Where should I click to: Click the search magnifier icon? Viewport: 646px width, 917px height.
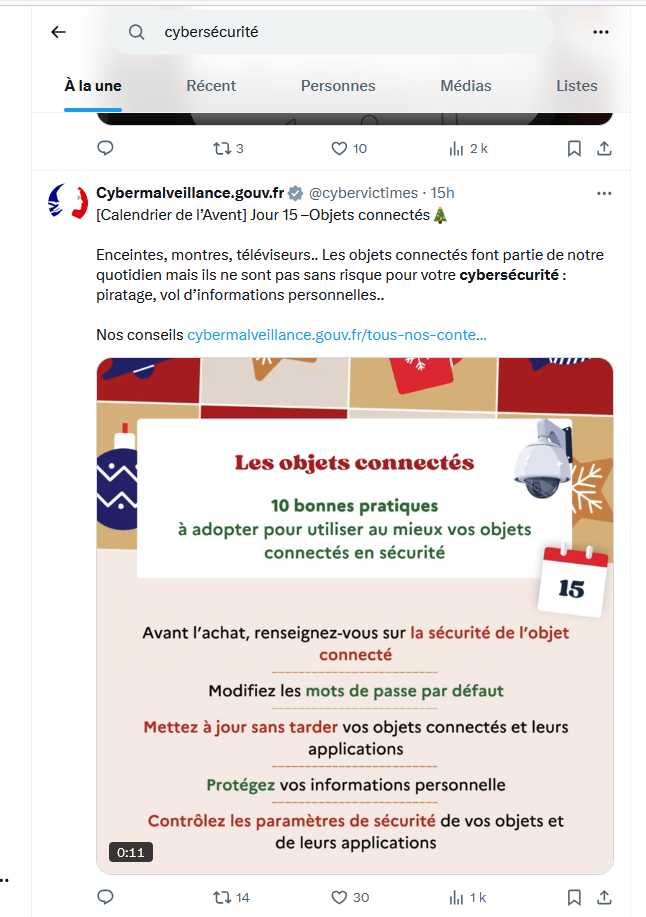click(x=137, y=32)
